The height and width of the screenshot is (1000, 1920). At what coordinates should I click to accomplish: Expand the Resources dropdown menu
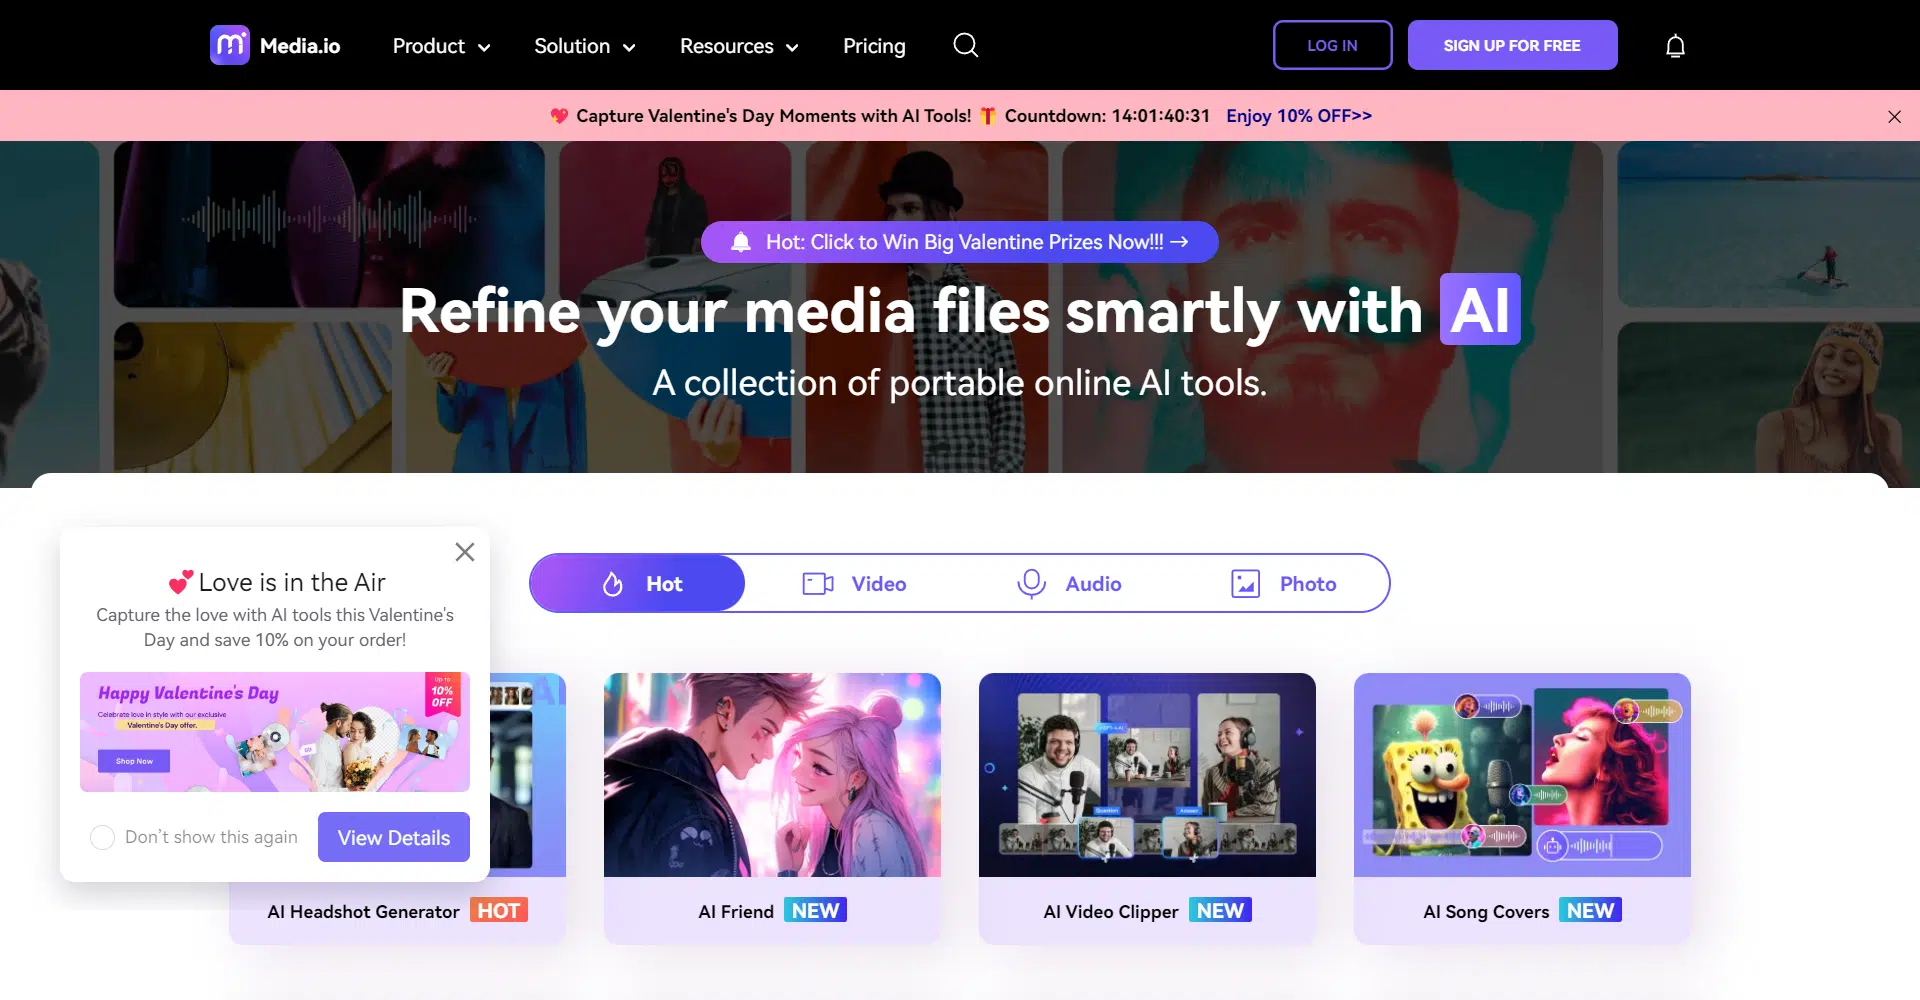[738, 46]
